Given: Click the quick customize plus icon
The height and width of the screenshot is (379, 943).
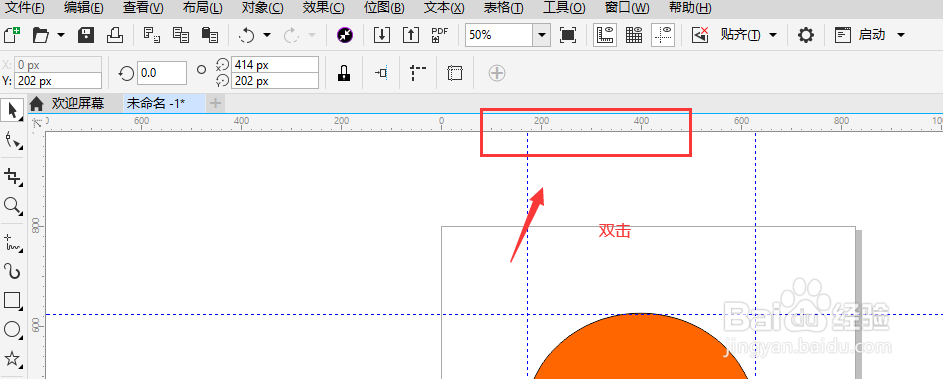Looking at the screenshot, I should [x=497, y=73].
